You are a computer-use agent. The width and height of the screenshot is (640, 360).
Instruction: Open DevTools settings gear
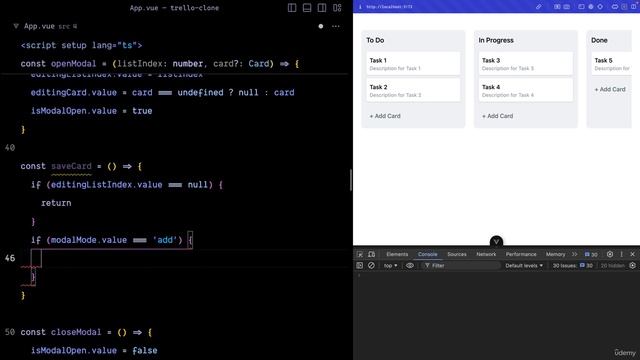610,254
